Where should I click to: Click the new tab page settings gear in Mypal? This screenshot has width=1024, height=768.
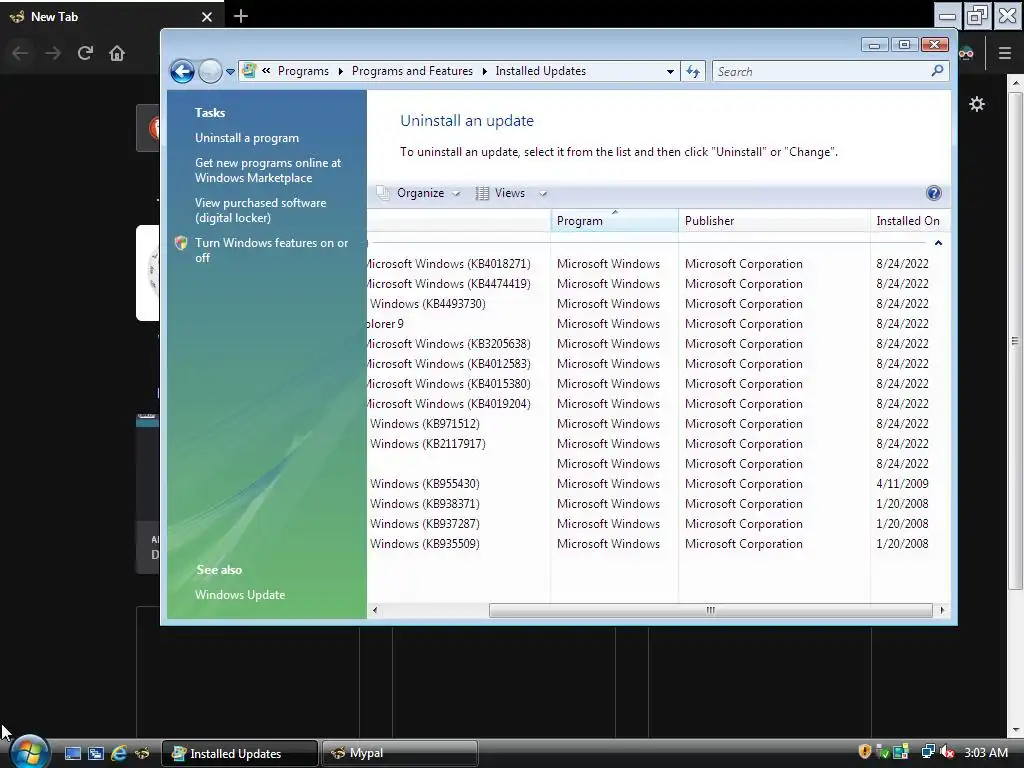tap(976, 104)
